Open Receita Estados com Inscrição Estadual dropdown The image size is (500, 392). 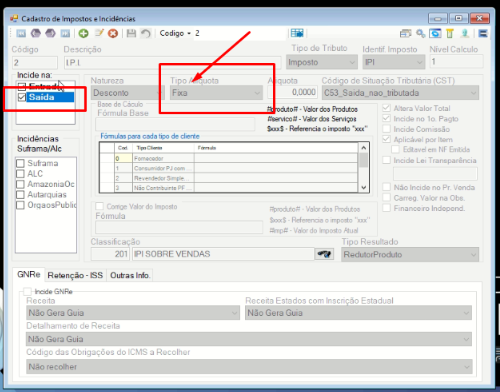click(x=358, y=313)
